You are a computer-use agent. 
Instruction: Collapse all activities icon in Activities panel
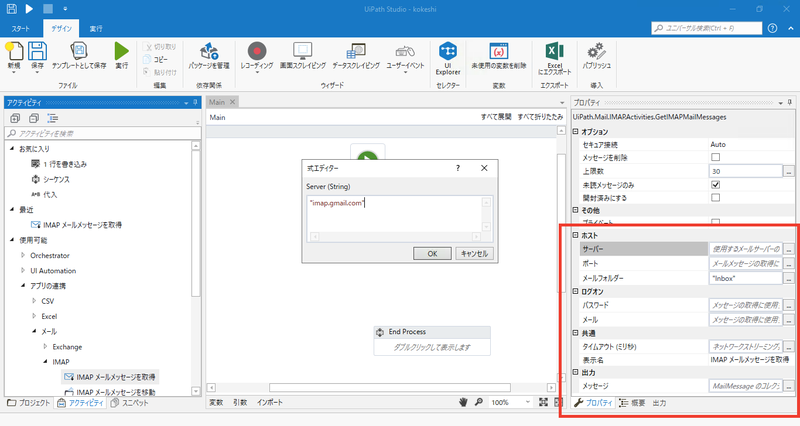[x=34, y=118]
